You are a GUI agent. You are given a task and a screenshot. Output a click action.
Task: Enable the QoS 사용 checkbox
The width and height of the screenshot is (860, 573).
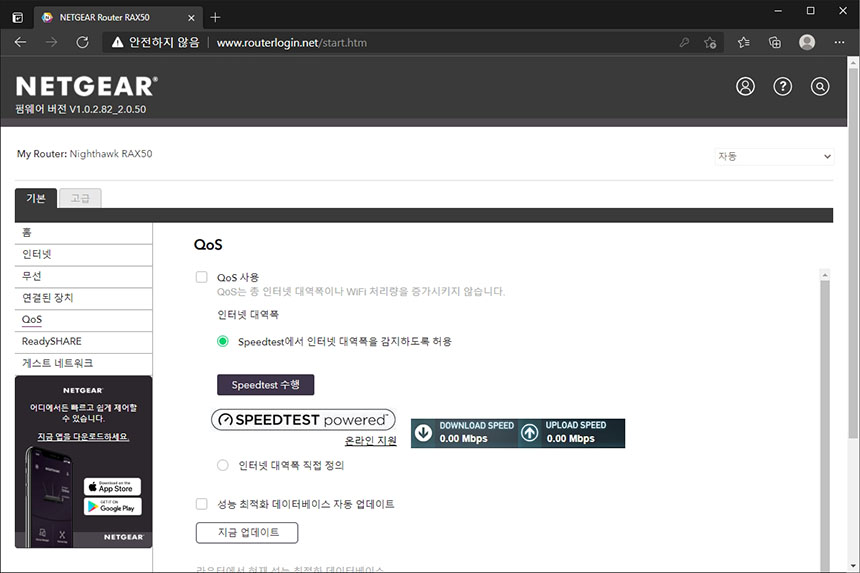202,277
